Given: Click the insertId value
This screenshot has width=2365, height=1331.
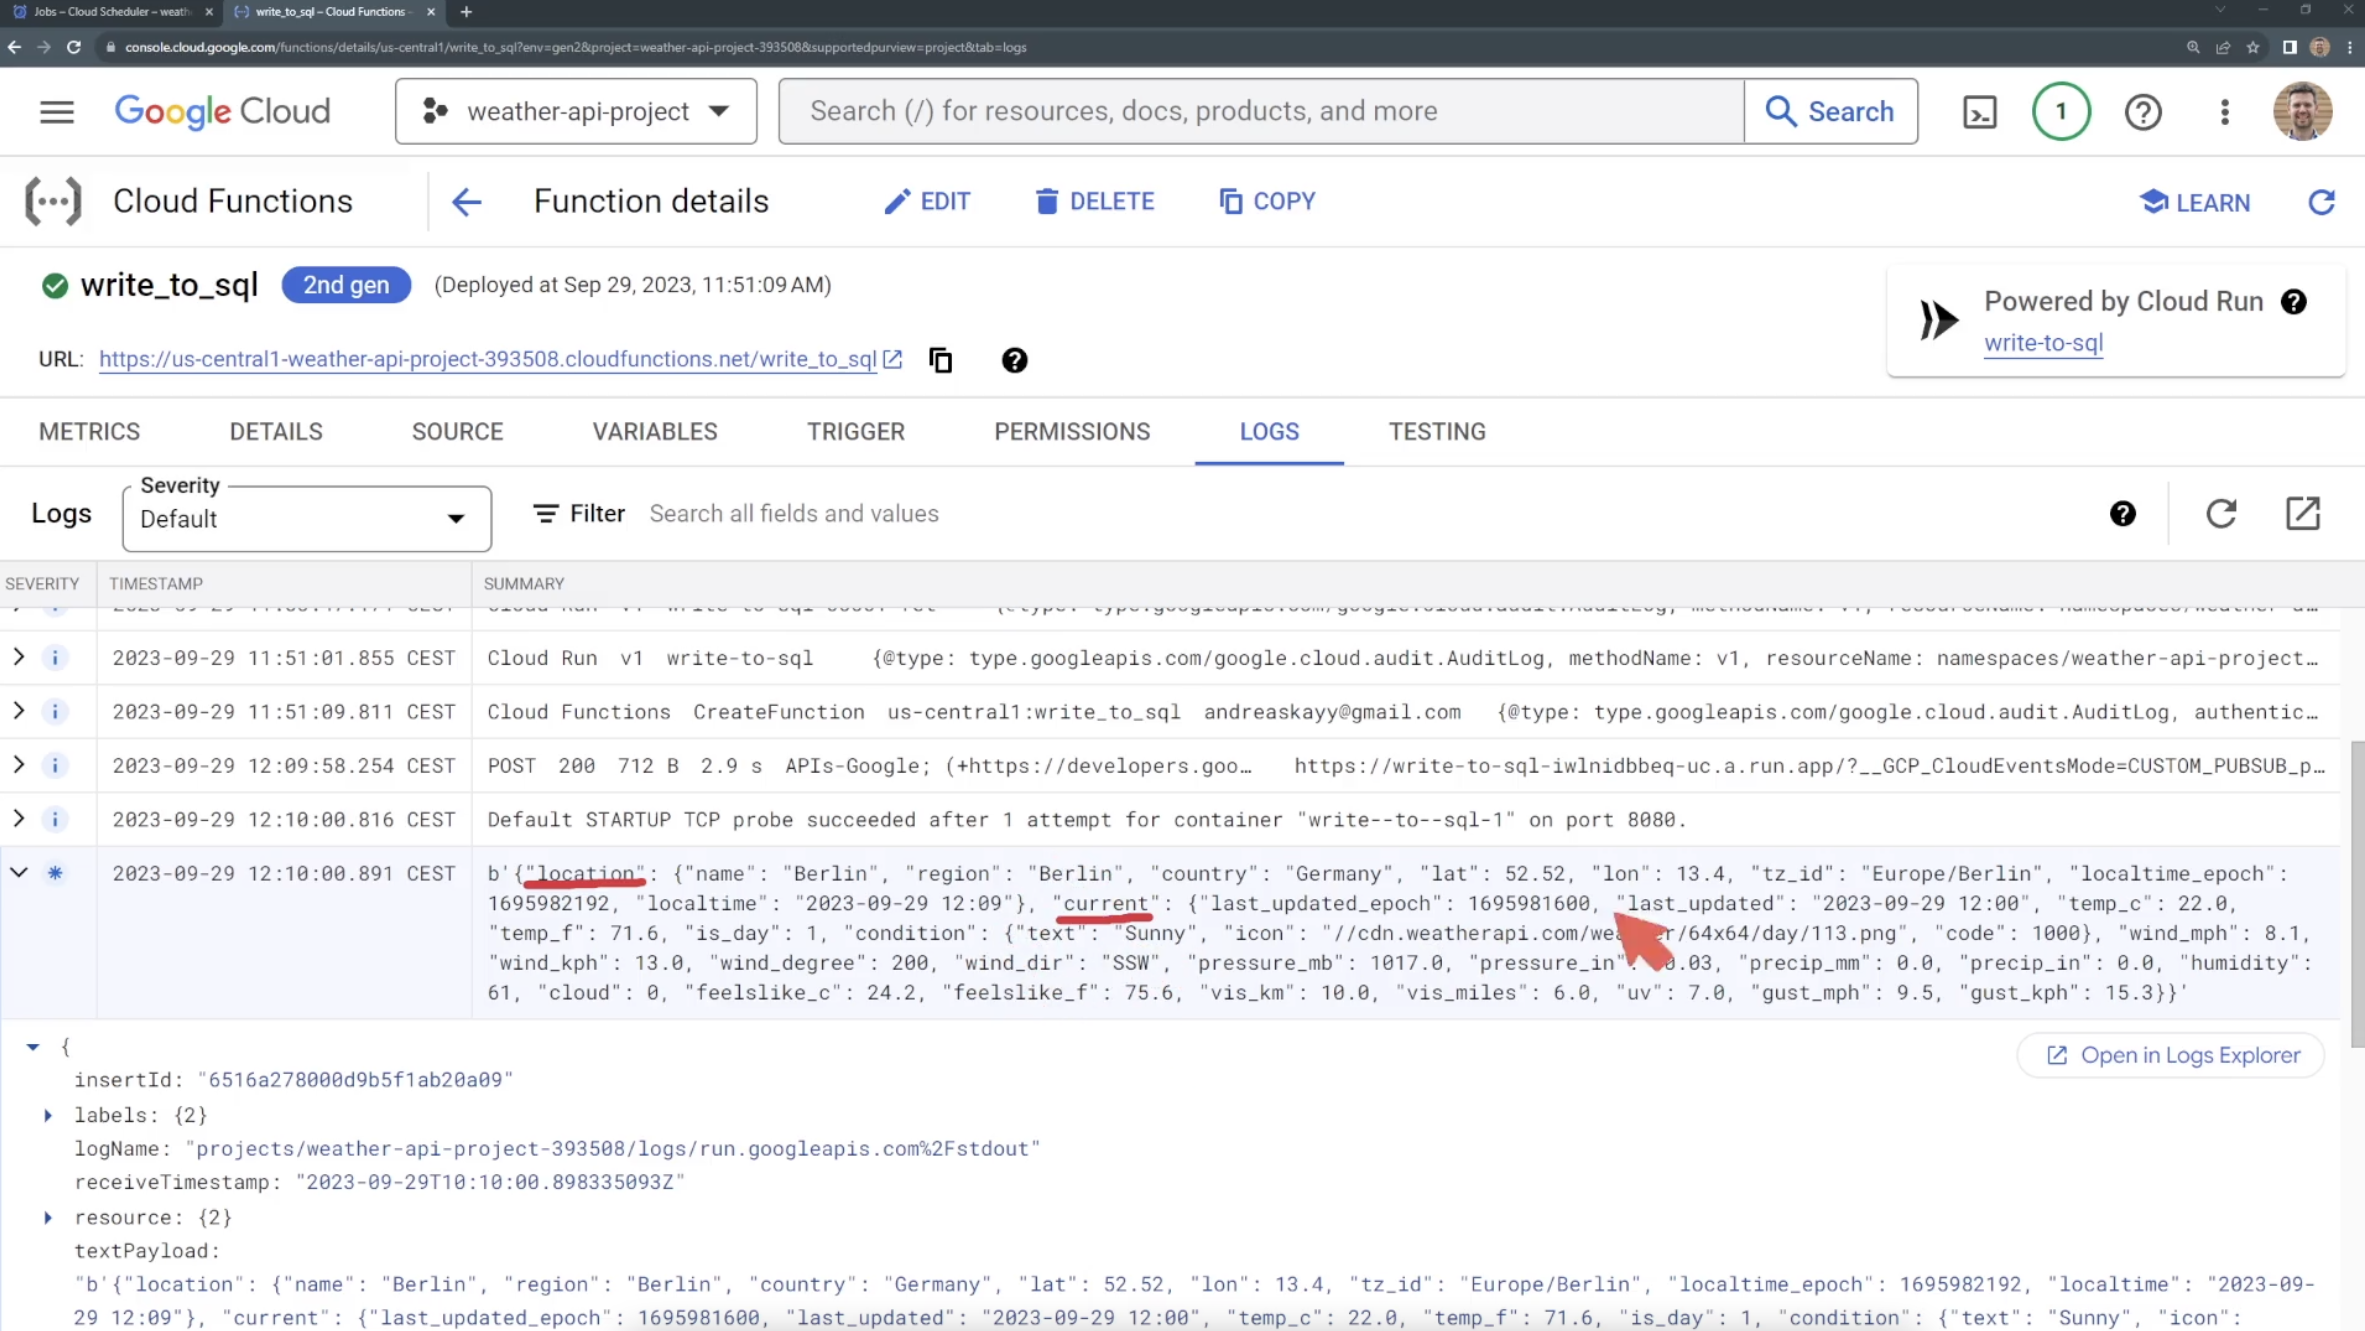Looking at the screenshot, I should click(x=355, y=1080).
